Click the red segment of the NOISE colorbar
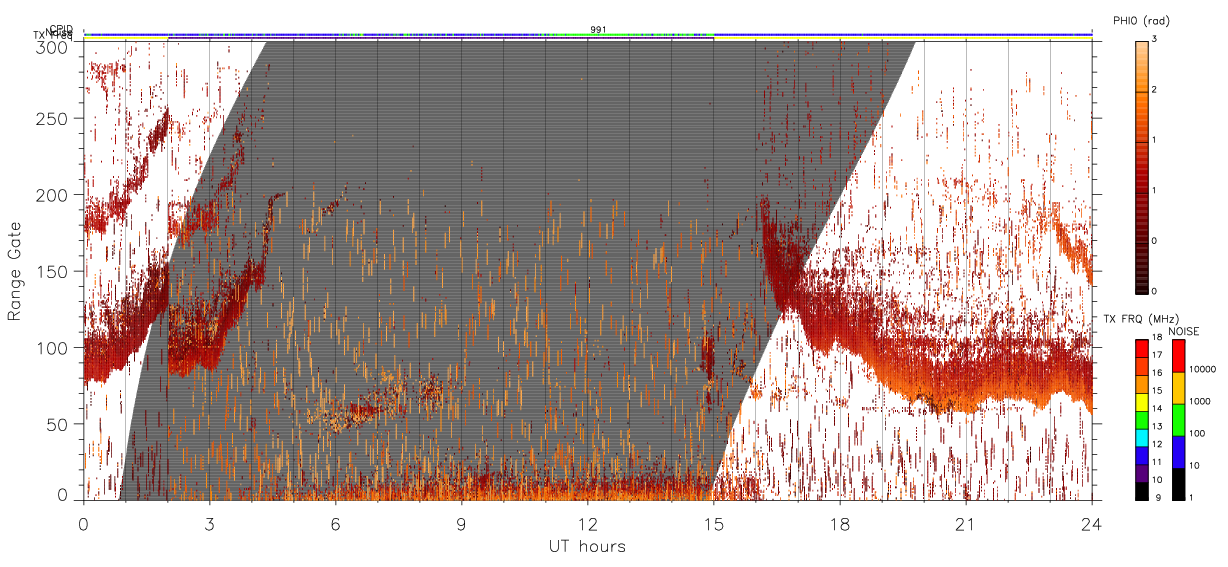1228x567 pixels. click(1178, 356)
